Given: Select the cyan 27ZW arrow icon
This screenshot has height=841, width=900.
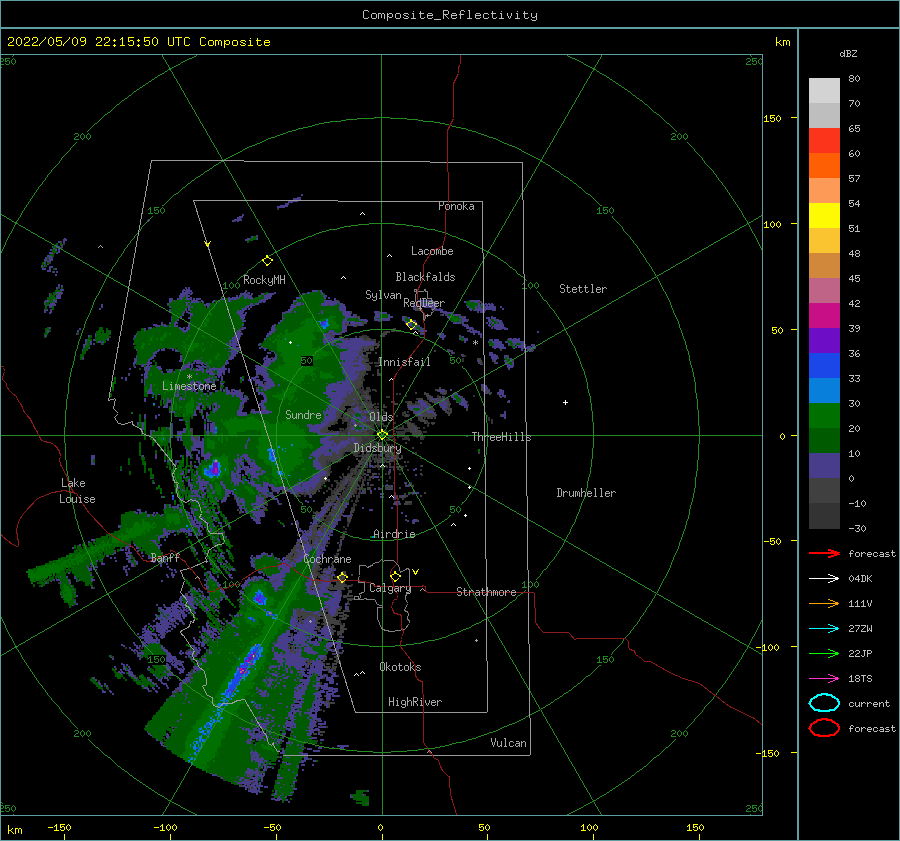Looking at the screenshot, I should (x=824, y=629).
